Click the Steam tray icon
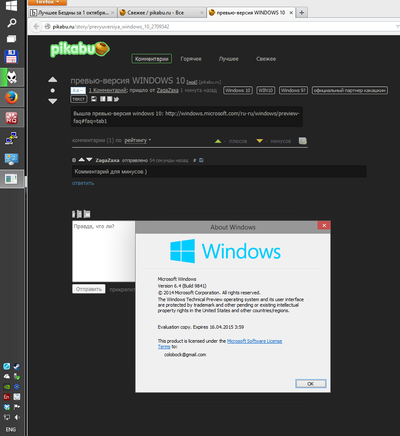The height and width of the screenshot is (436, 400). click(17, 367)
